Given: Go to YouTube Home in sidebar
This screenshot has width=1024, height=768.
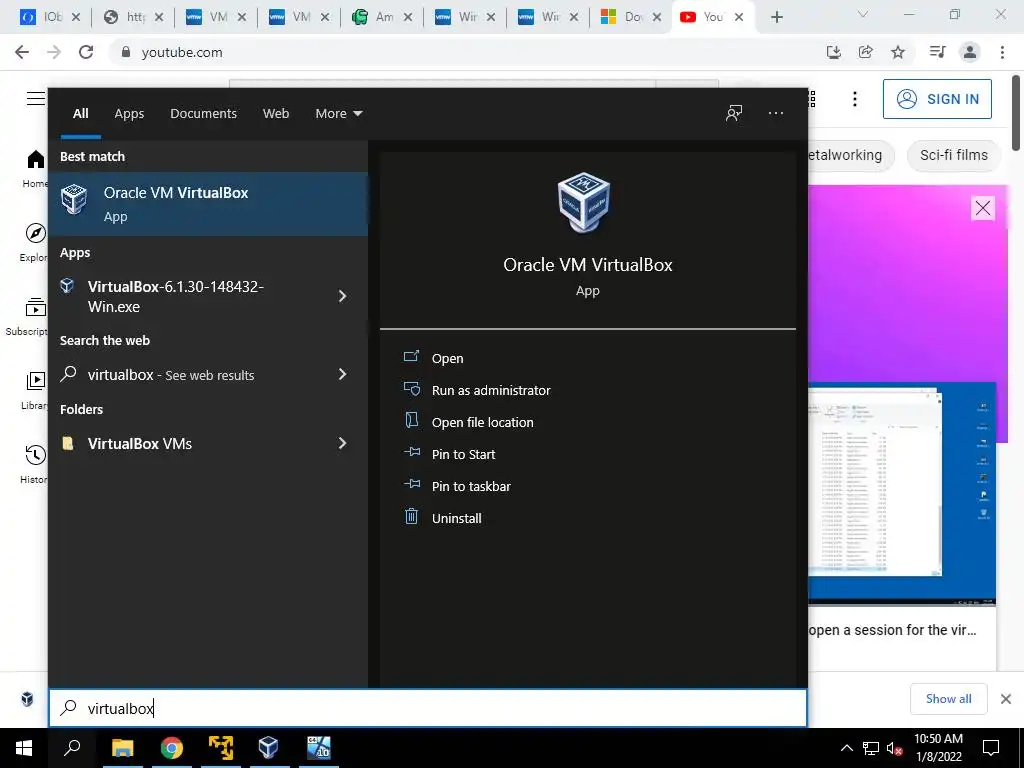Looking at the screenshot, I should [x=35, y=168].
